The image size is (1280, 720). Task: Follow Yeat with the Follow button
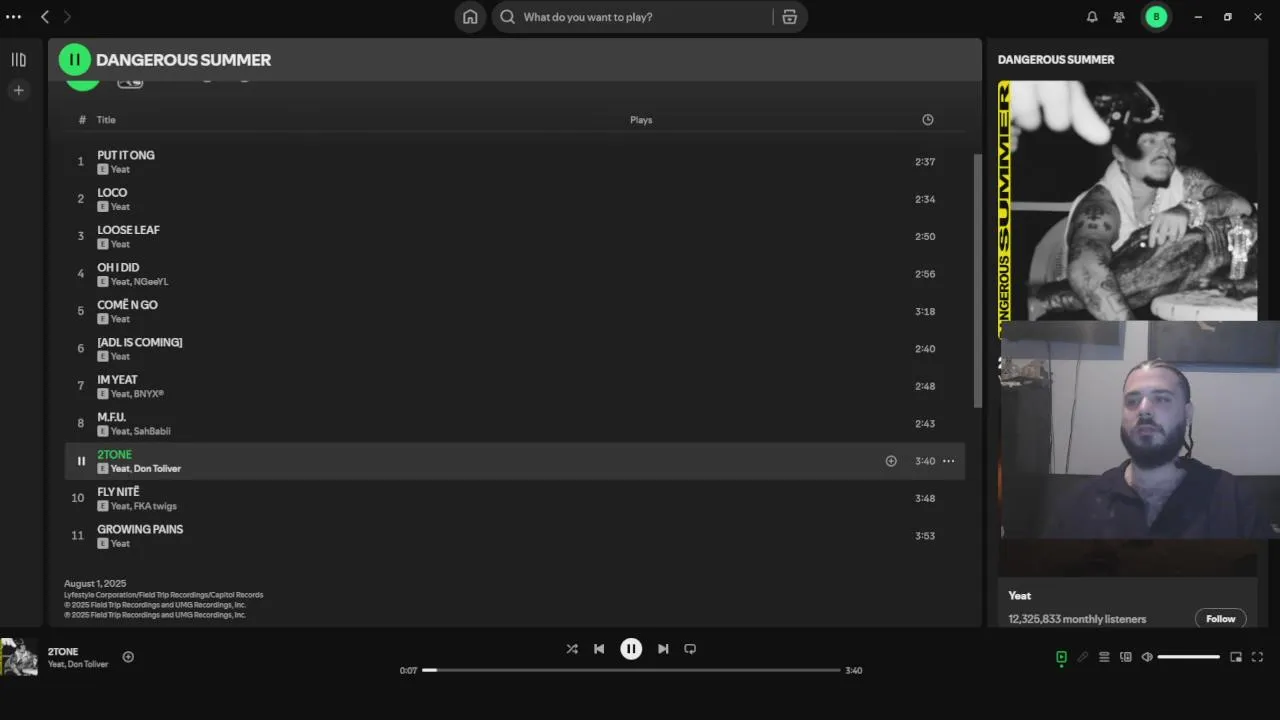click(1220, 619)
